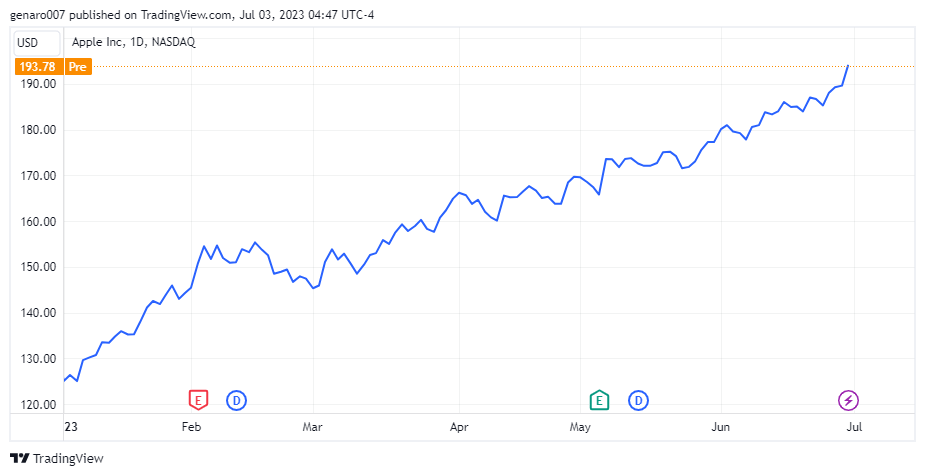Click the 160.00 price axis label

[x=38, y=222]
